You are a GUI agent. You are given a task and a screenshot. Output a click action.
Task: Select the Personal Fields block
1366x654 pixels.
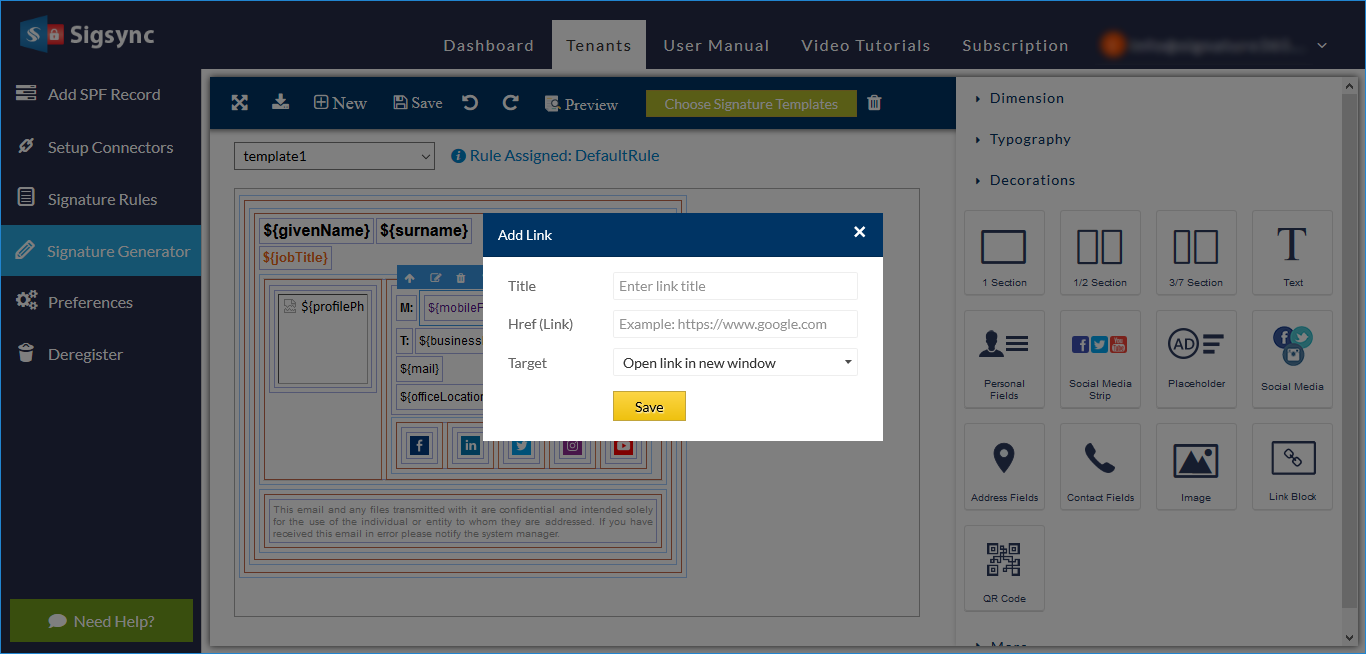(1004, 358)
